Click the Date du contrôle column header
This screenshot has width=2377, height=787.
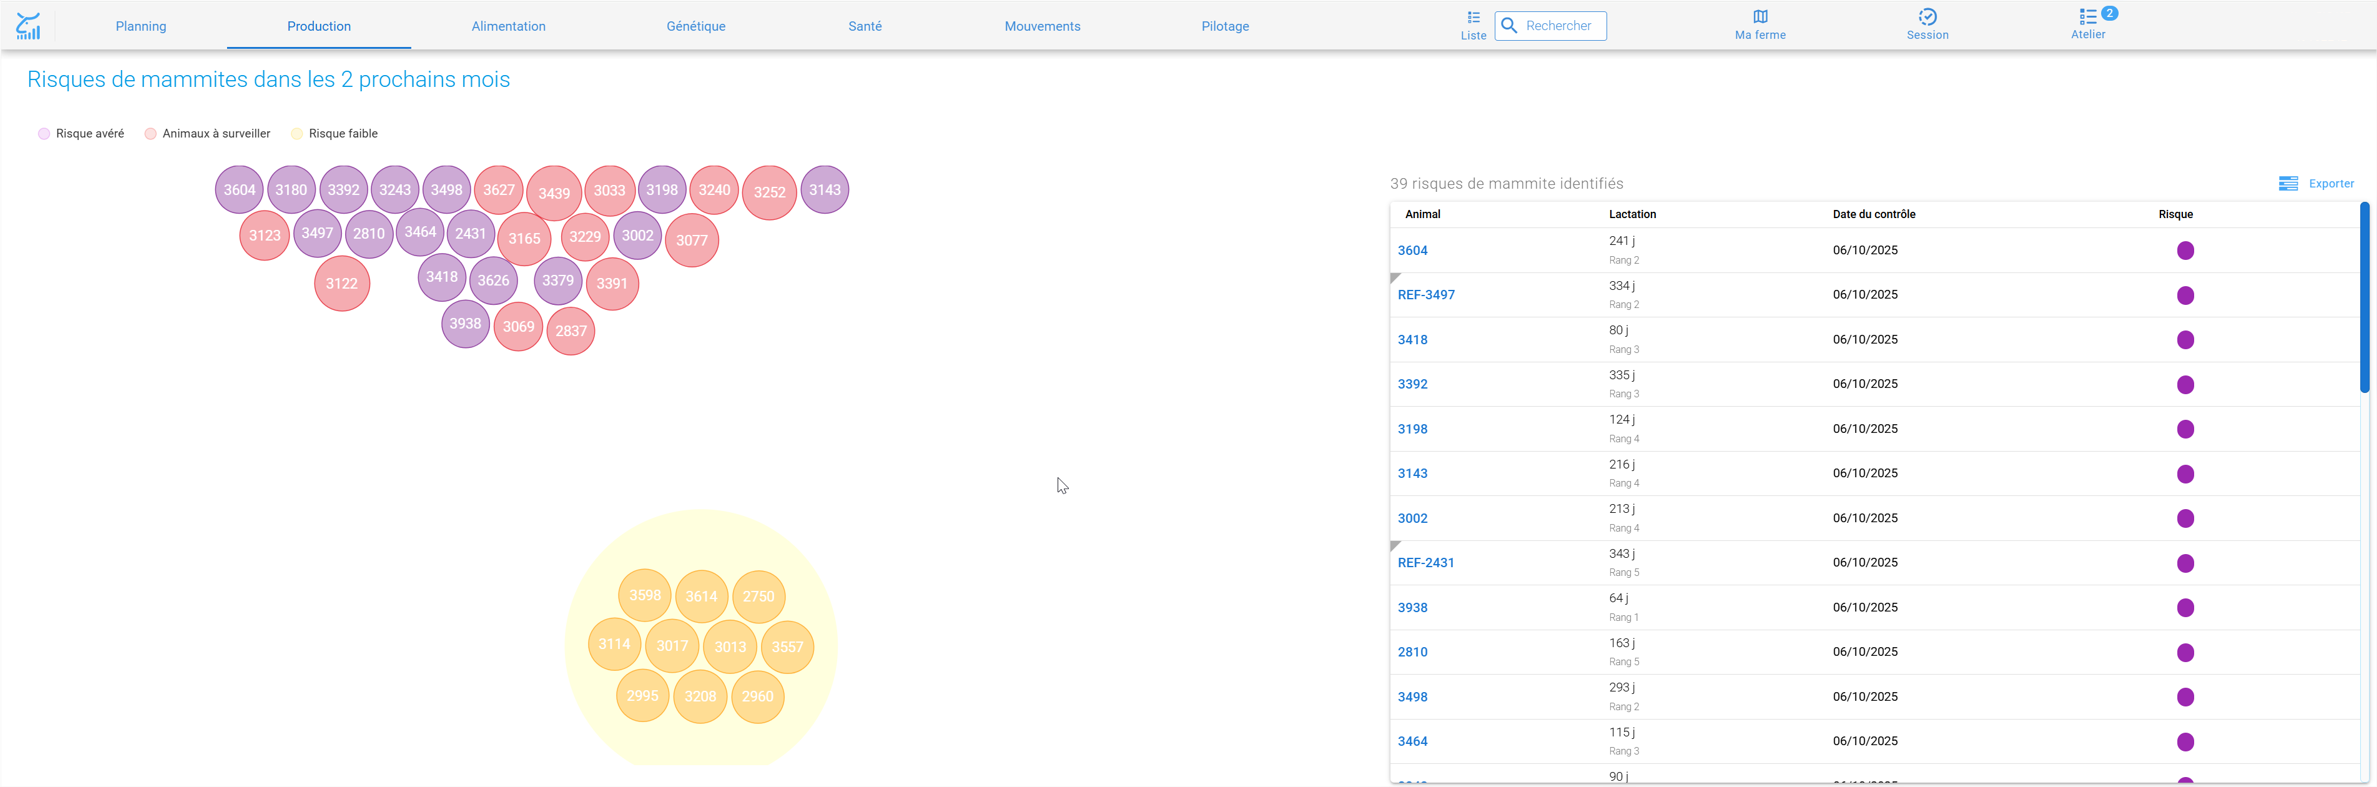[x=1874, y=215]
